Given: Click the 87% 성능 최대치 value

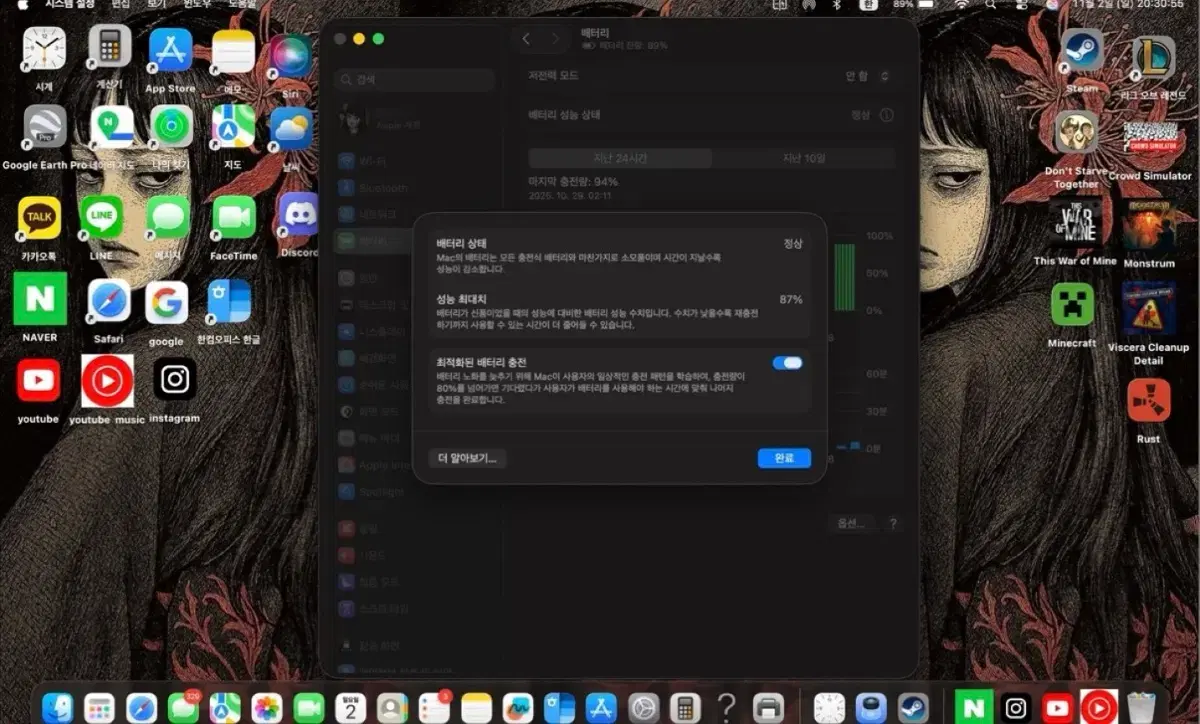Looking at the screenshot, I should pos(790,299).
